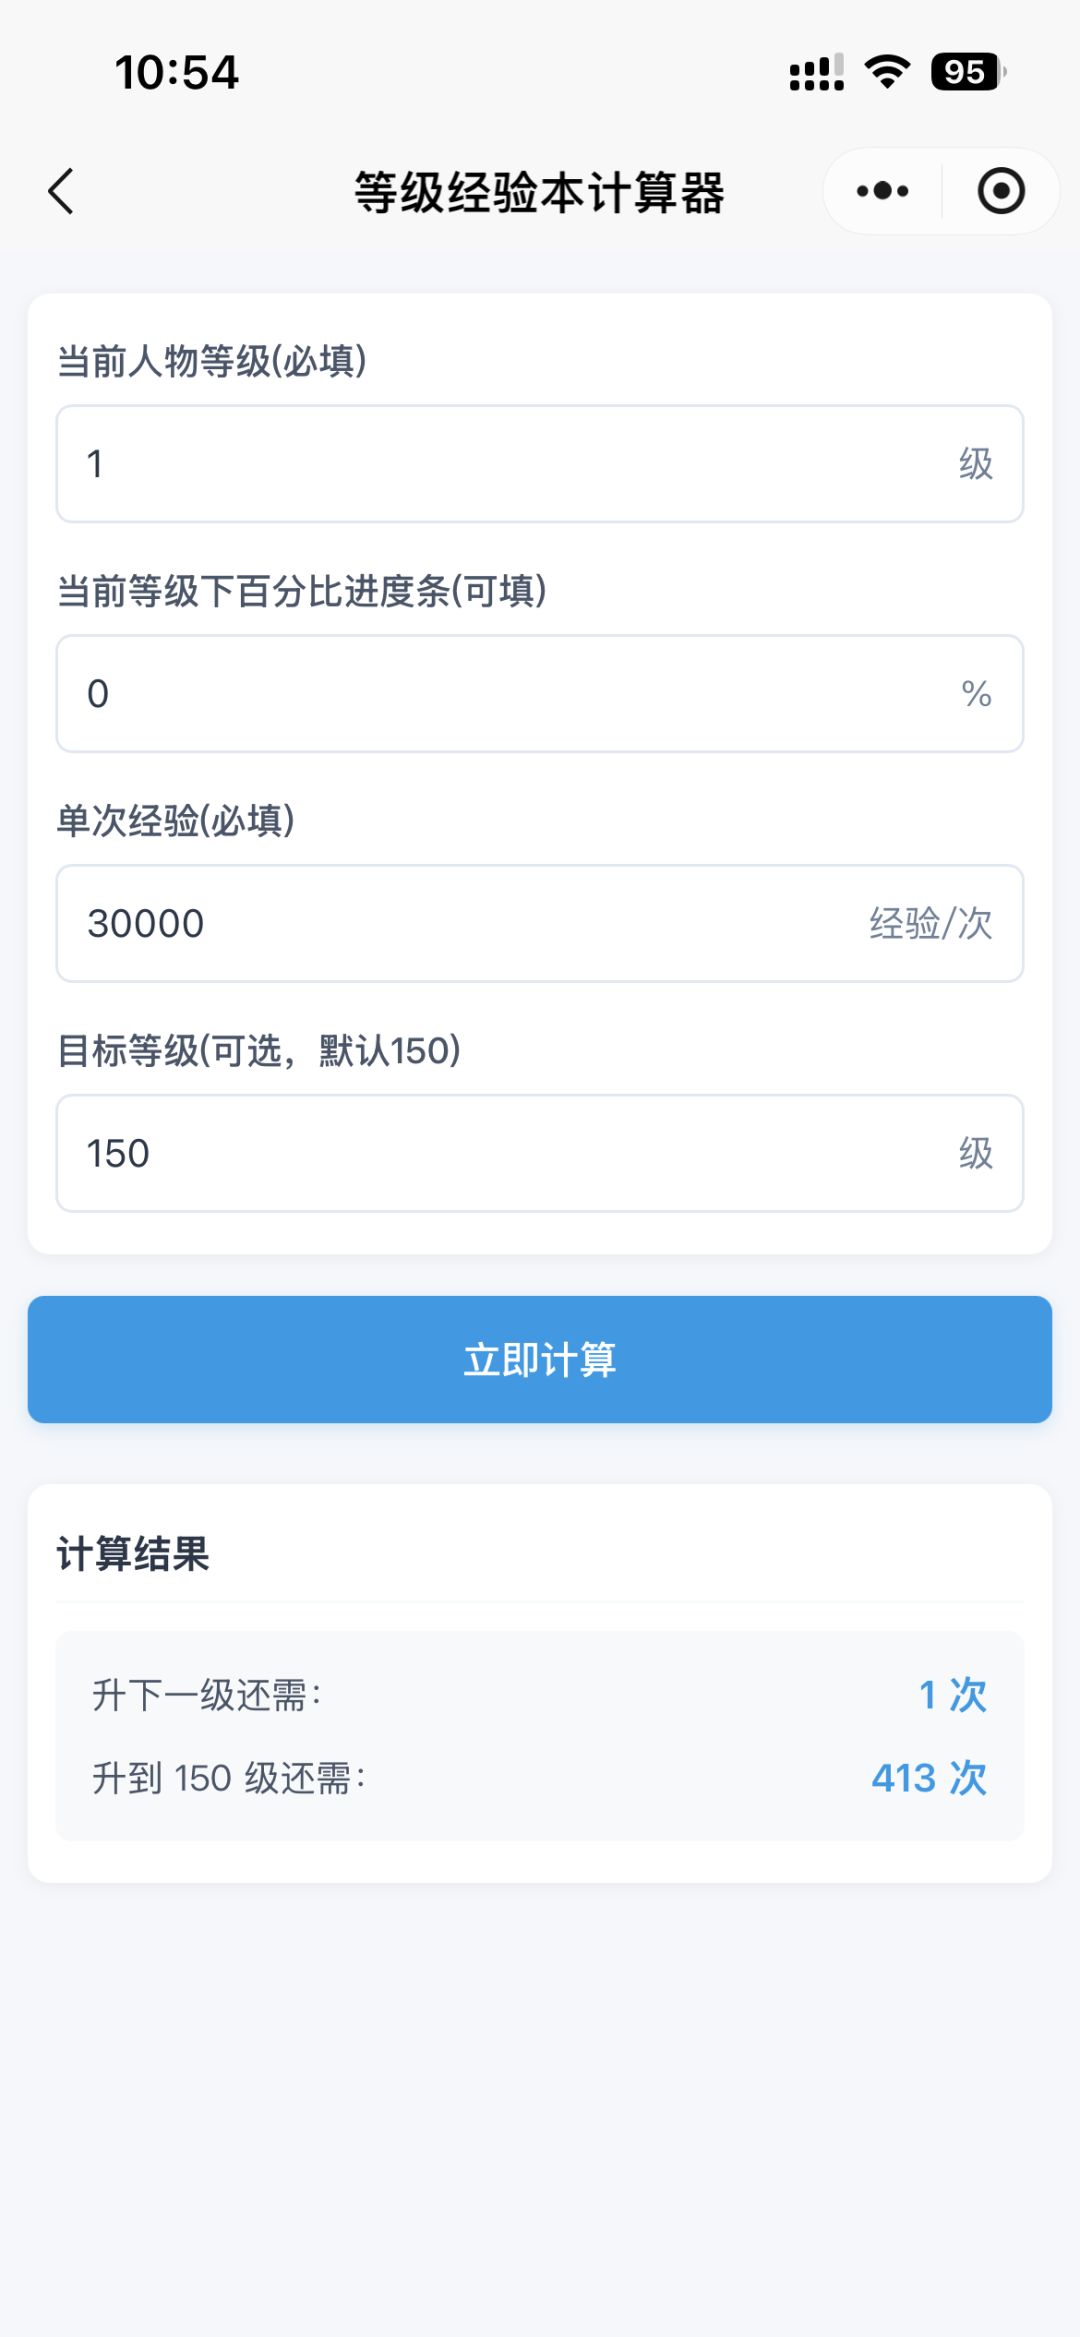
Task: Tap the Wi-Fi status icon
Action: [887, 72]
